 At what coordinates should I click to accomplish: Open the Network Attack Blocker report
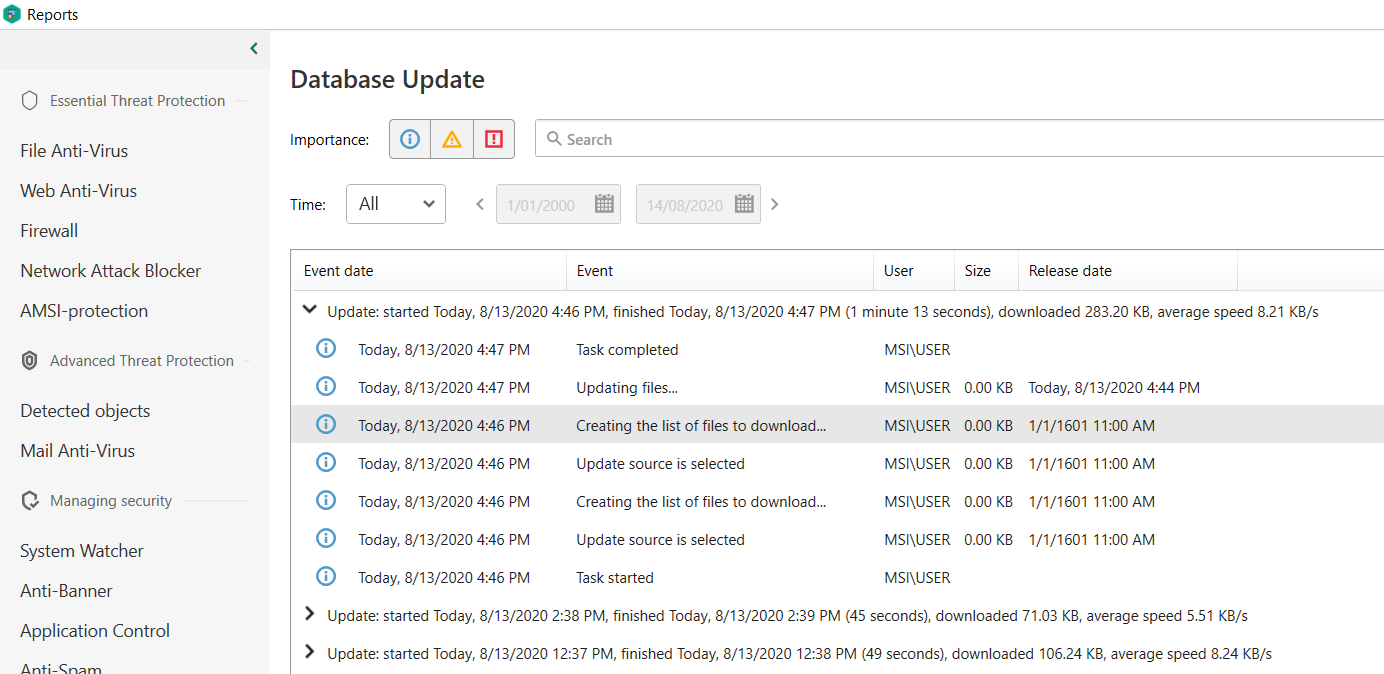point(110,271)
